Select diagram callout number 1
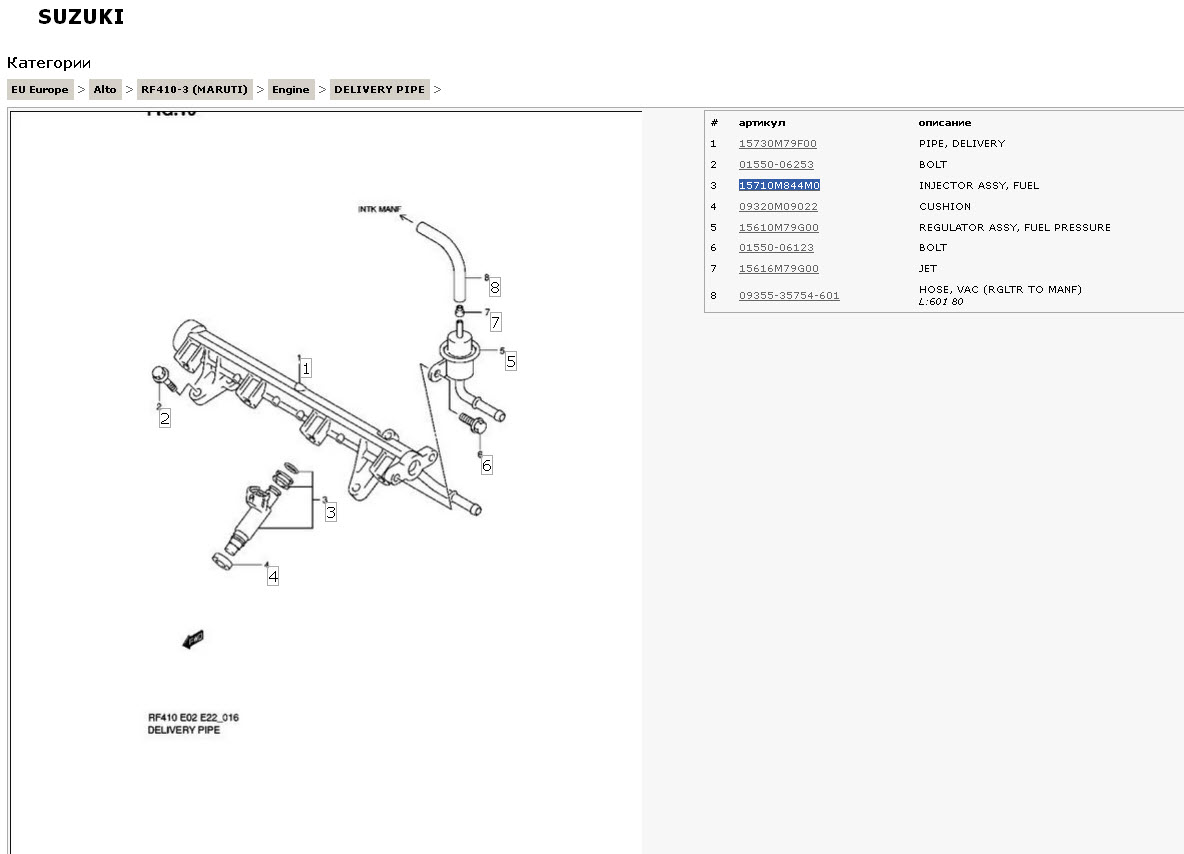The image size is (1184, 854). (x=306, y=368)
